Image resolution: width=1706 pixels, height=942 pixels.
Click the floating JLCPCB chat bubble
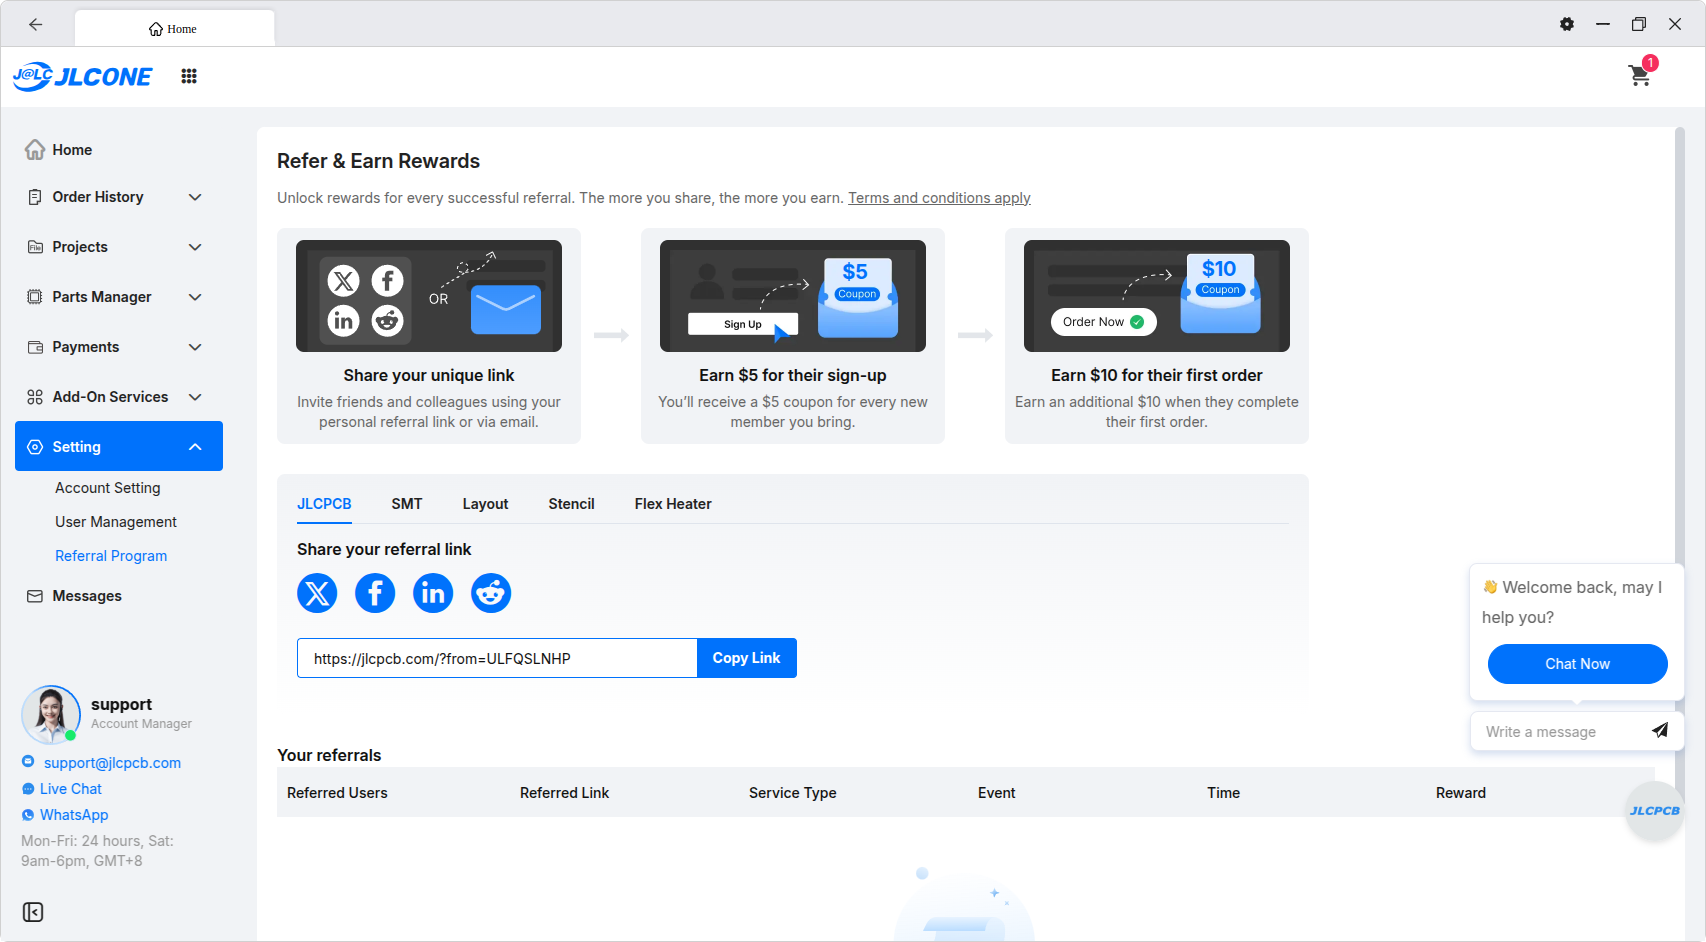1655,811
